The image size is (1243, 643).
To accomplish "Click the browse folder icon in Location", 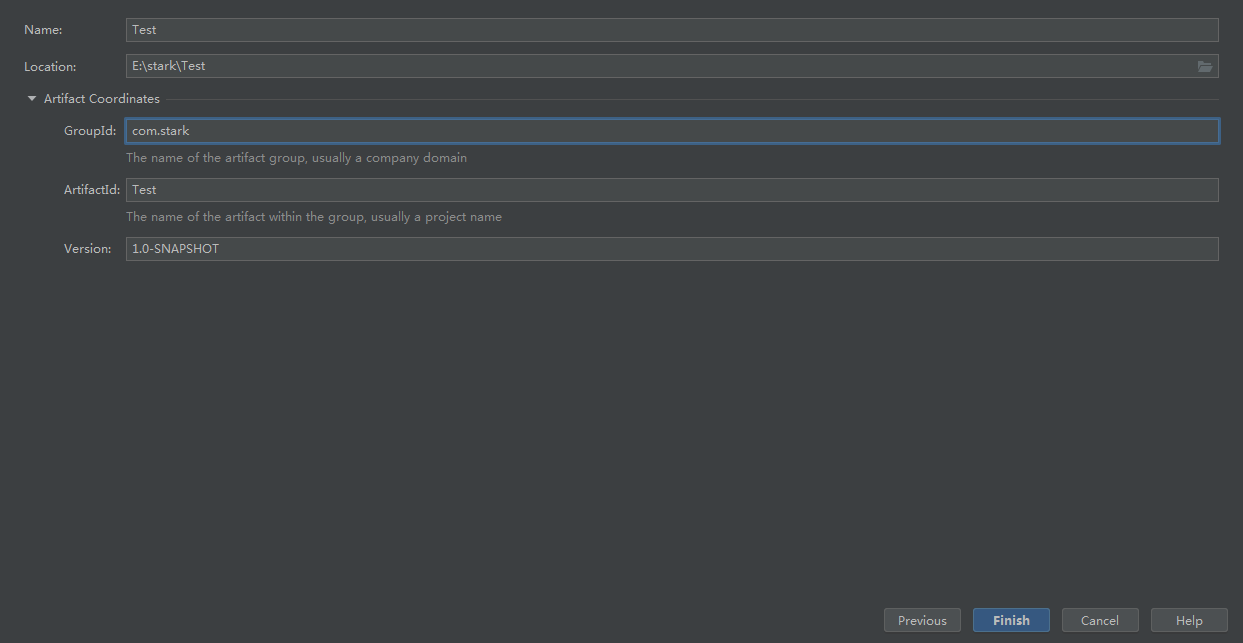I will pyautogui.click(x=1205, y=66).
